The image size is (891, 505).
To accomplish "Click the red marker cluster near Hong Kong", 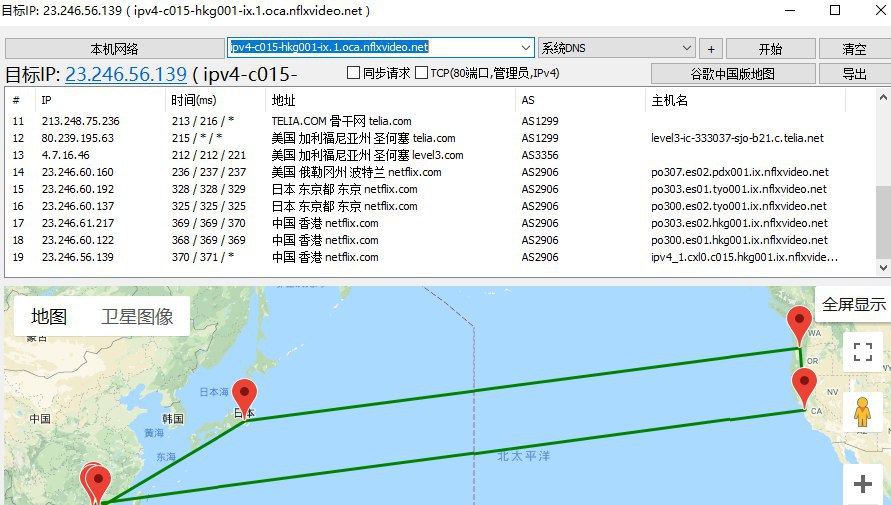I will tap(97, 484).
